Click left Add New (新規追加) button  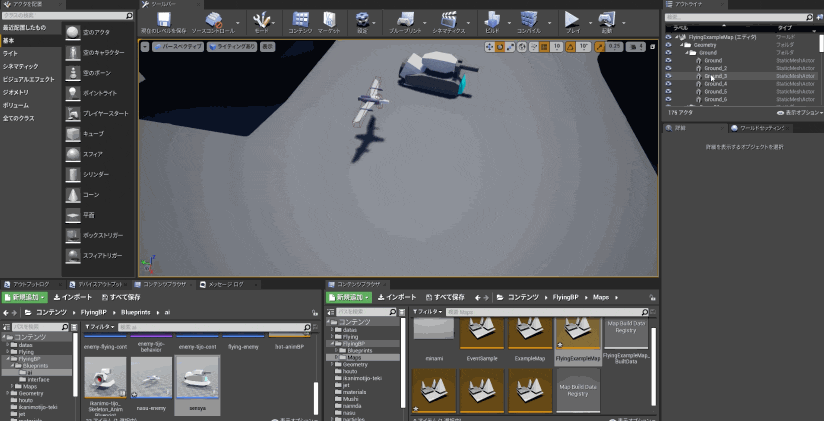[x=25, y=297]
